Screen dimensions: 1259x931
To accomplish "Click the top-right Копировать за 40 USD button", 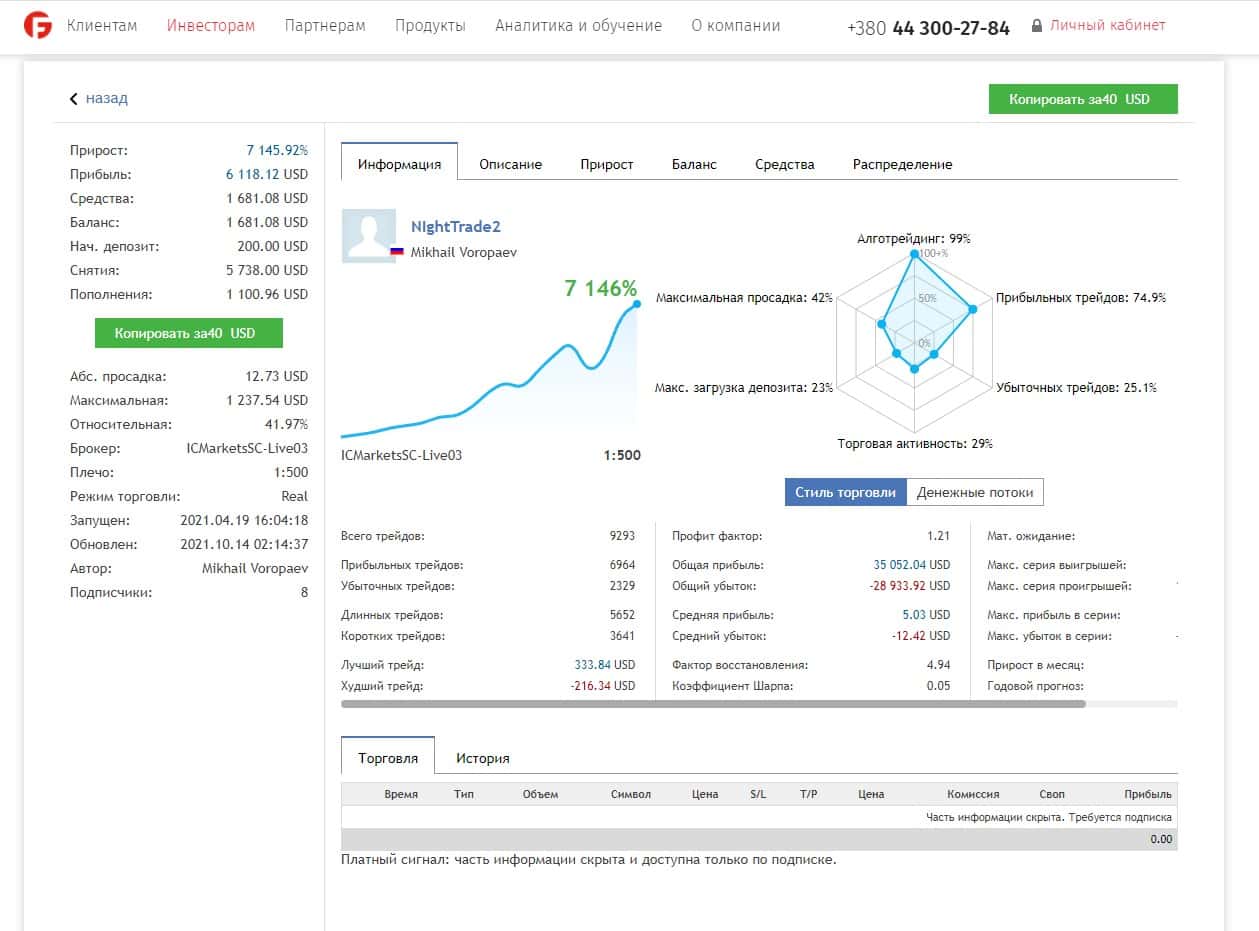I will click(1083, 99).
